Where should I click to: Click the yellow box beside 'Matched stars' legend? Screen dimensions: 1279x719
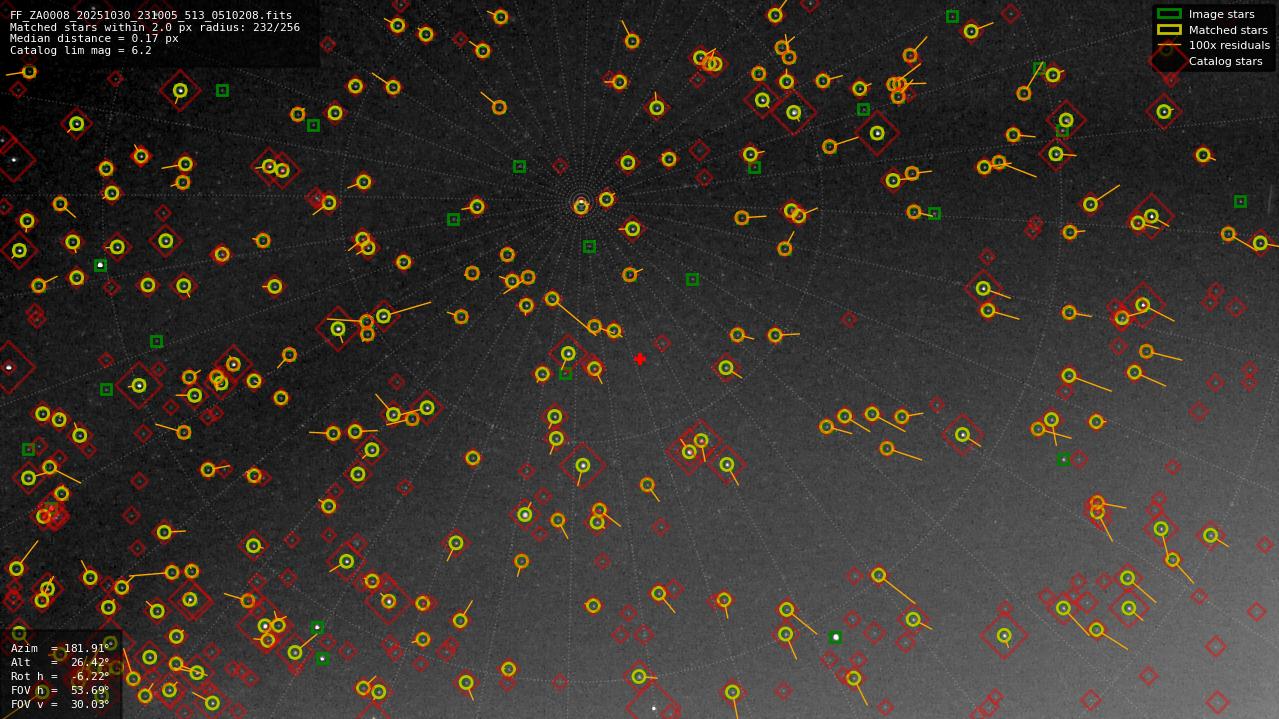click(1169, 30)
